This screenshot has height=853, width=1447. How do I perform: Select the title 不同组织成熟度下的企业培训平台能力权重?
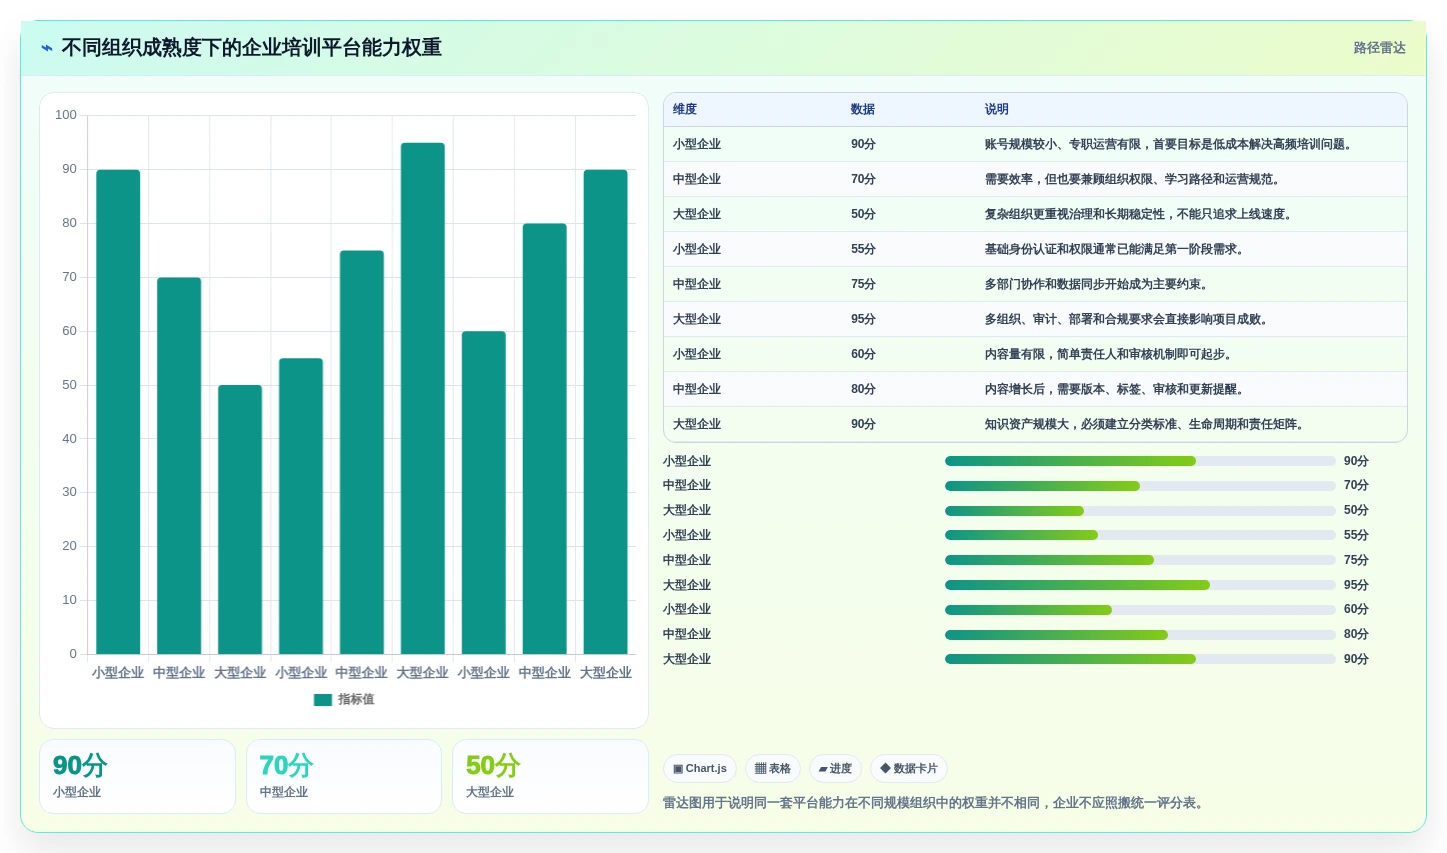(x=251, y=48)
